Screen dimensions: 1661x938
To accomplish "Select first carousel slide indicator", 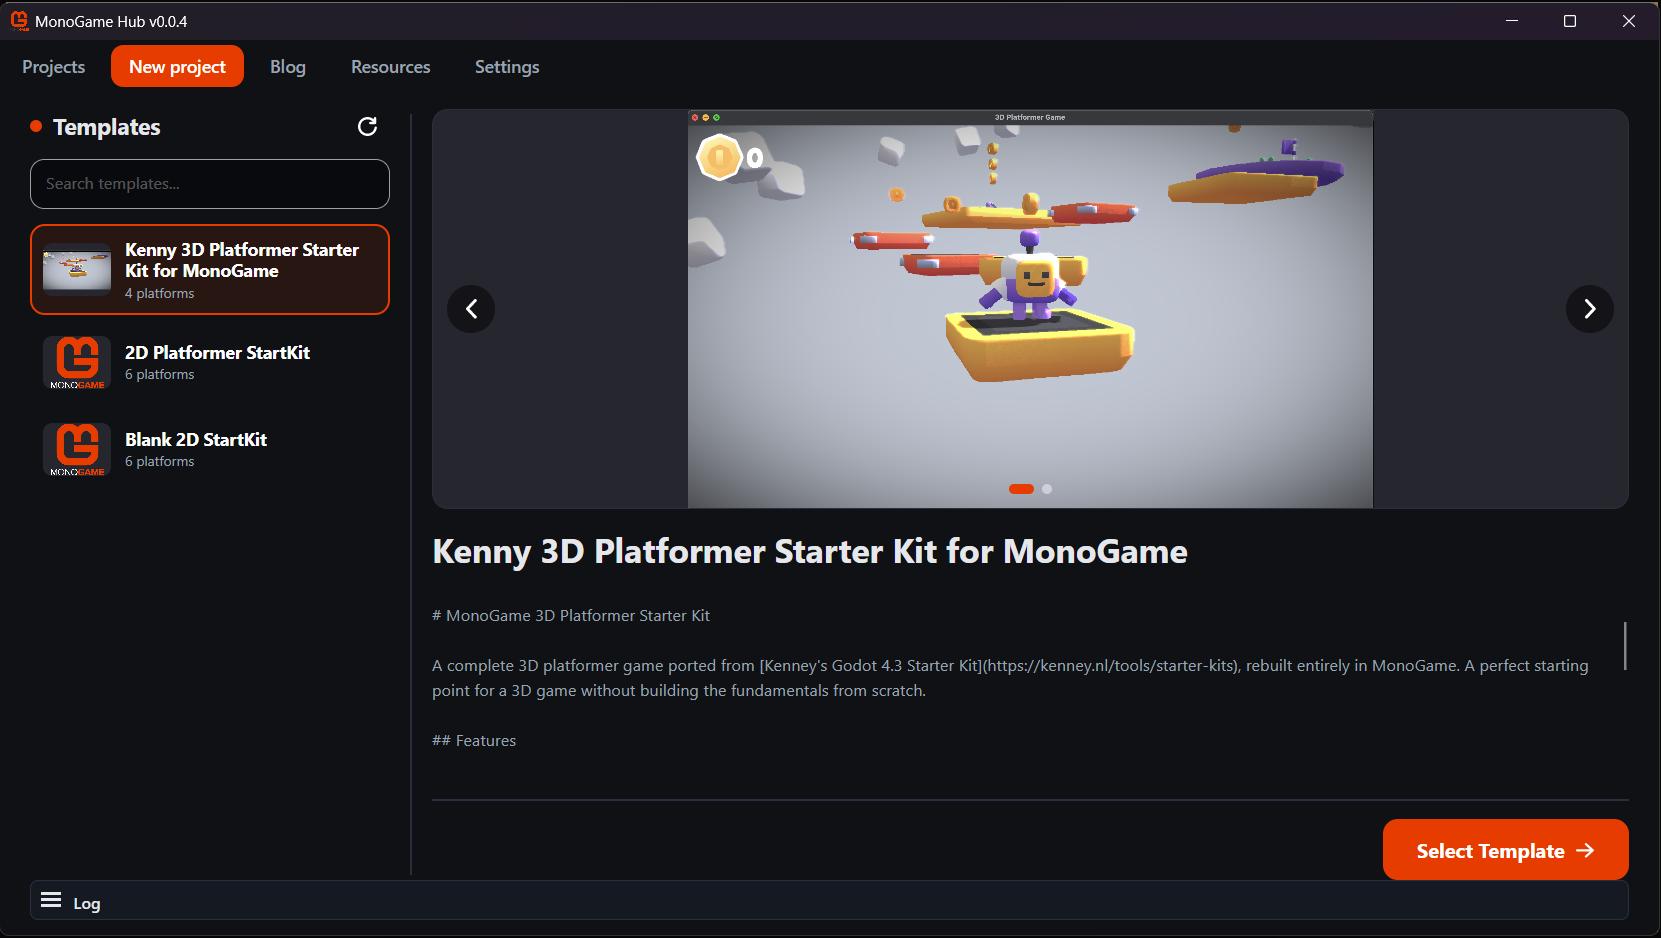I will pyautogui.click(x=1021, y=489).
